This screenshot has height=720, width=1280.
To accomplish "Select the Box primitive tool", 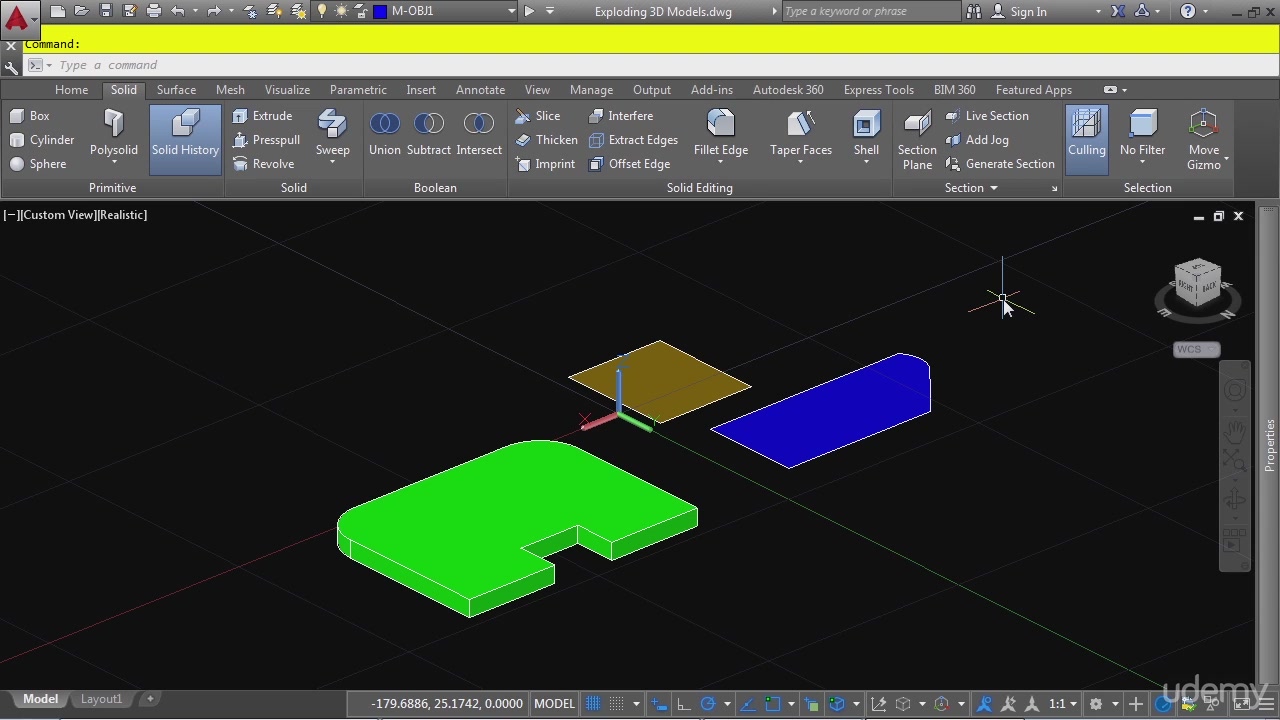I will (30, 116).
